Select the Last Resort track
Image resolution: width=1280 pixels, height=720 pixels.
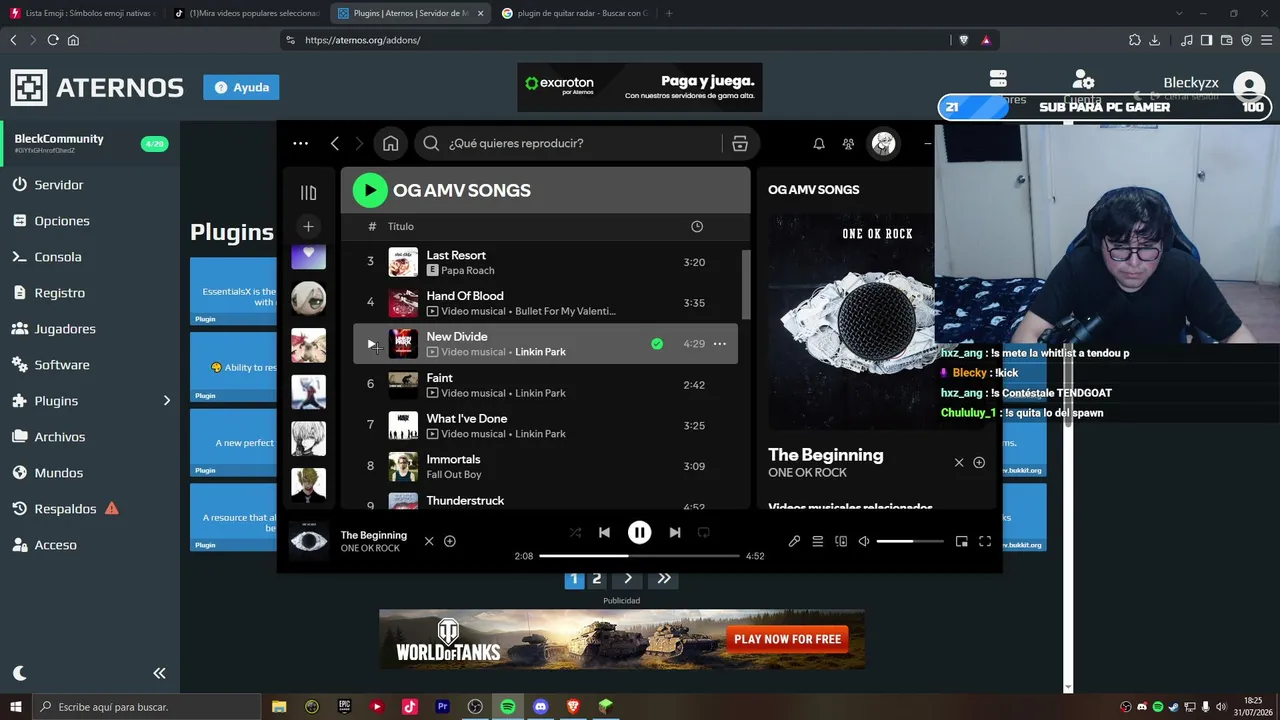545,262
